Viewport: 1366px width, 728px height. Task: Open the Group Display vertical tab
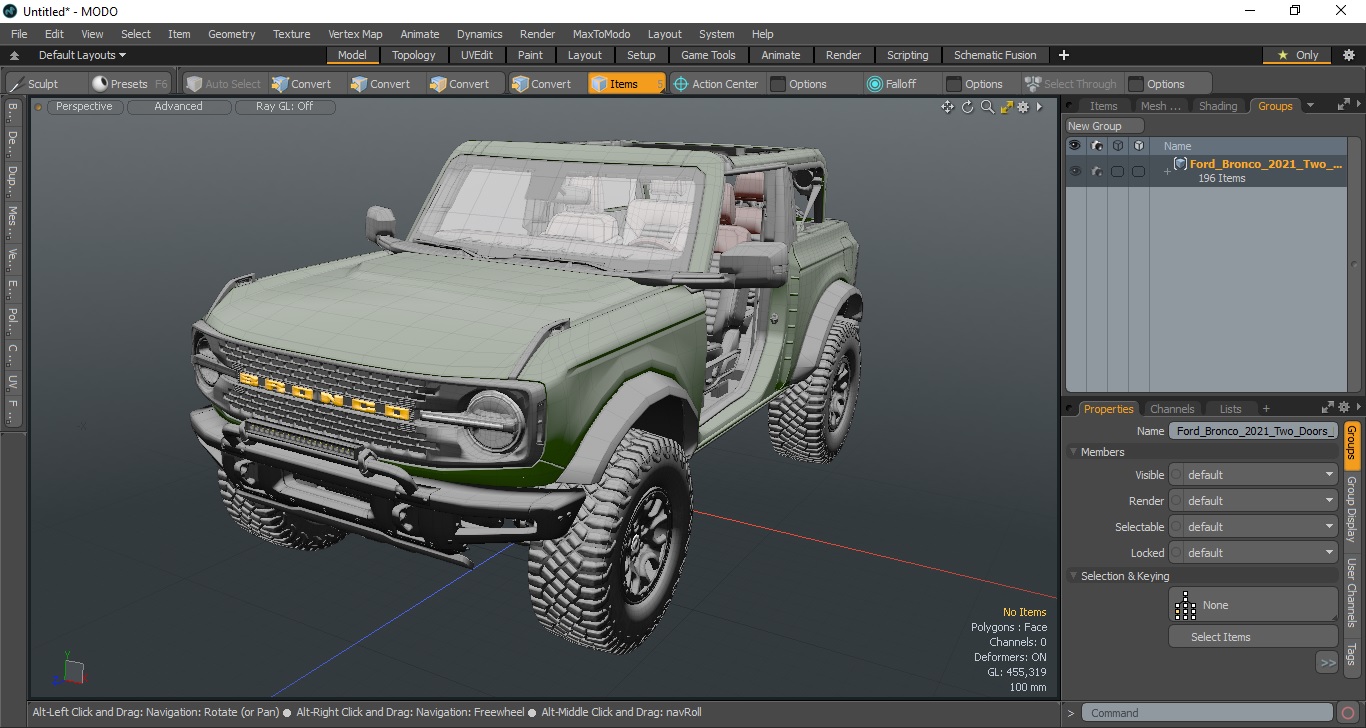(x=1350, y=509)
